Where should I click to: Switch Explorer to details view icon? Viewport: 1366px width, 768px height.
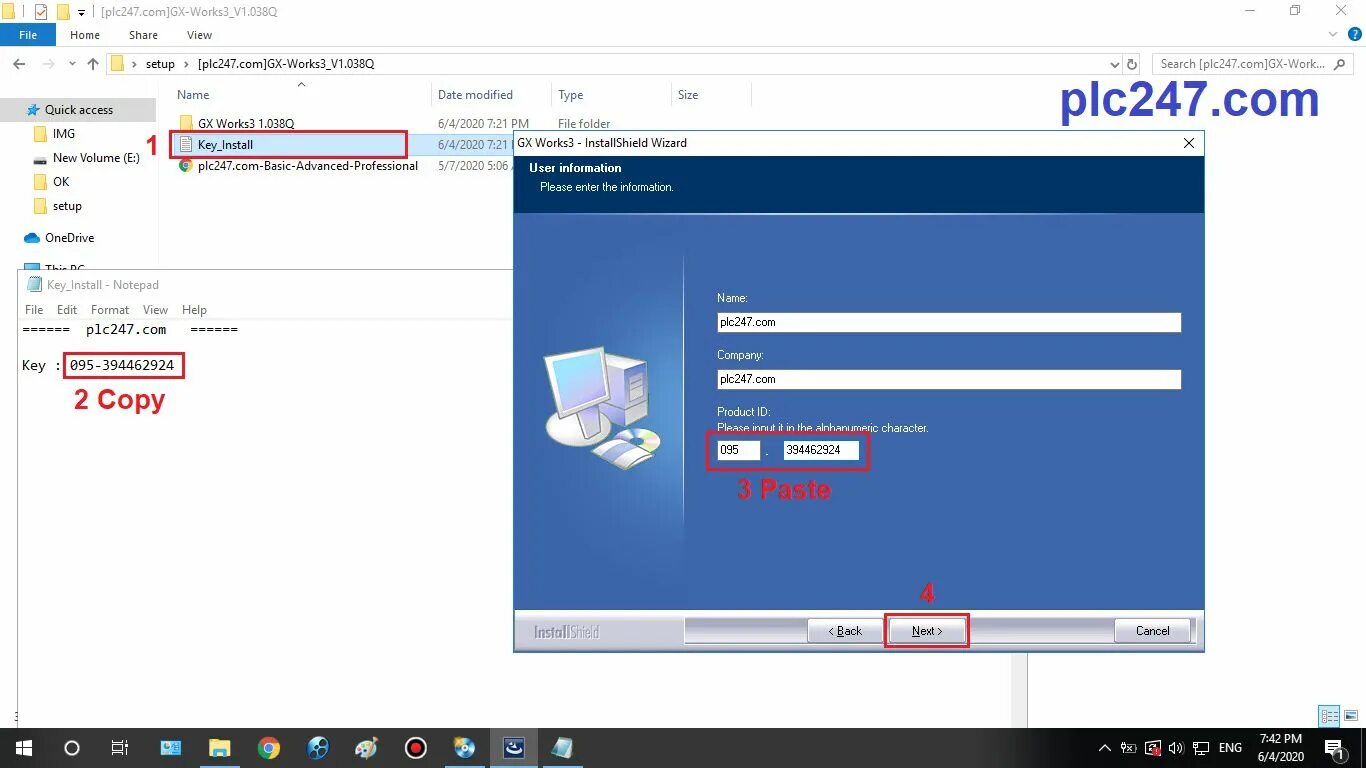click(1329, 716)
